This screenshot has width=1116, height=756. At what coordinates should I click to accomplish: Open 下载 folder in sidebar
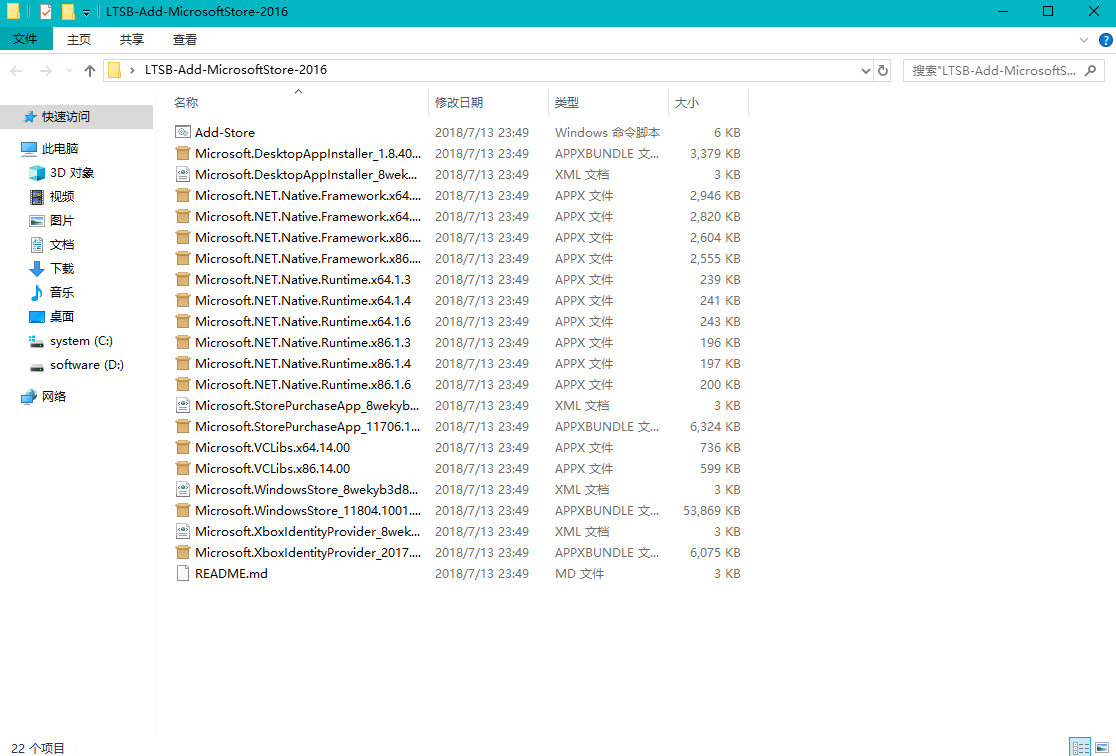[62, 268]
